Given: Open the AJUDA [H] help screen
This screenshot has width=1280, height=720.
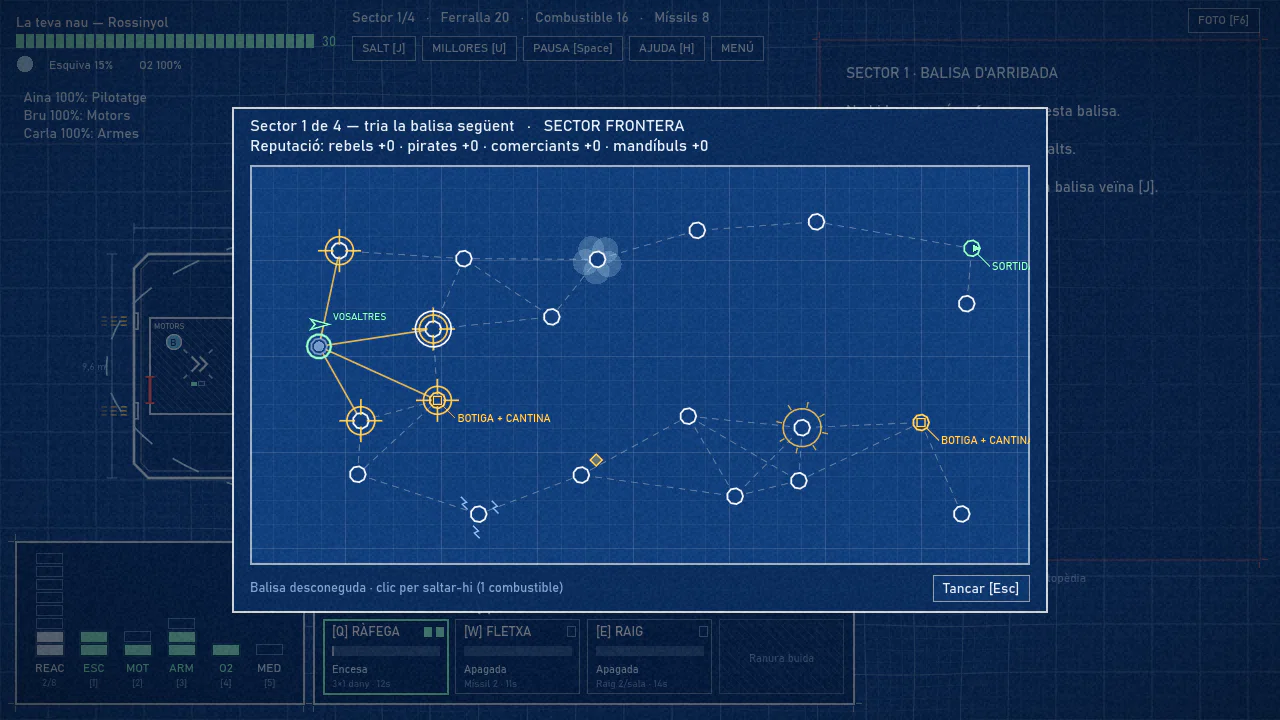Looking at the screenshot, I should coord(667,48).
